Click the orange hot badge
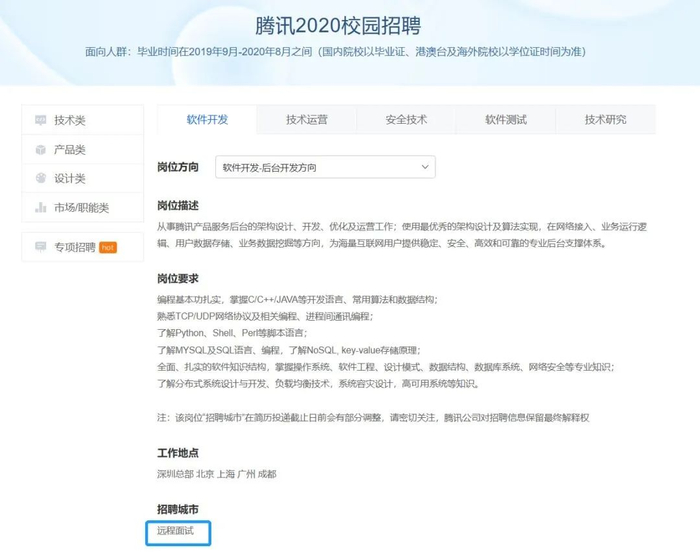 108,247
